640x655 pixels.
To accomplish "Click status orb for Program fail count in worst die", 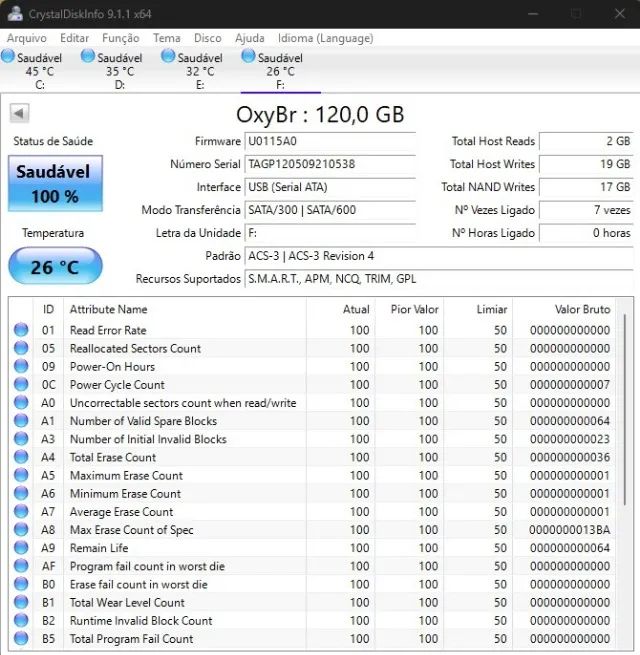I will [x=21, y=566].
